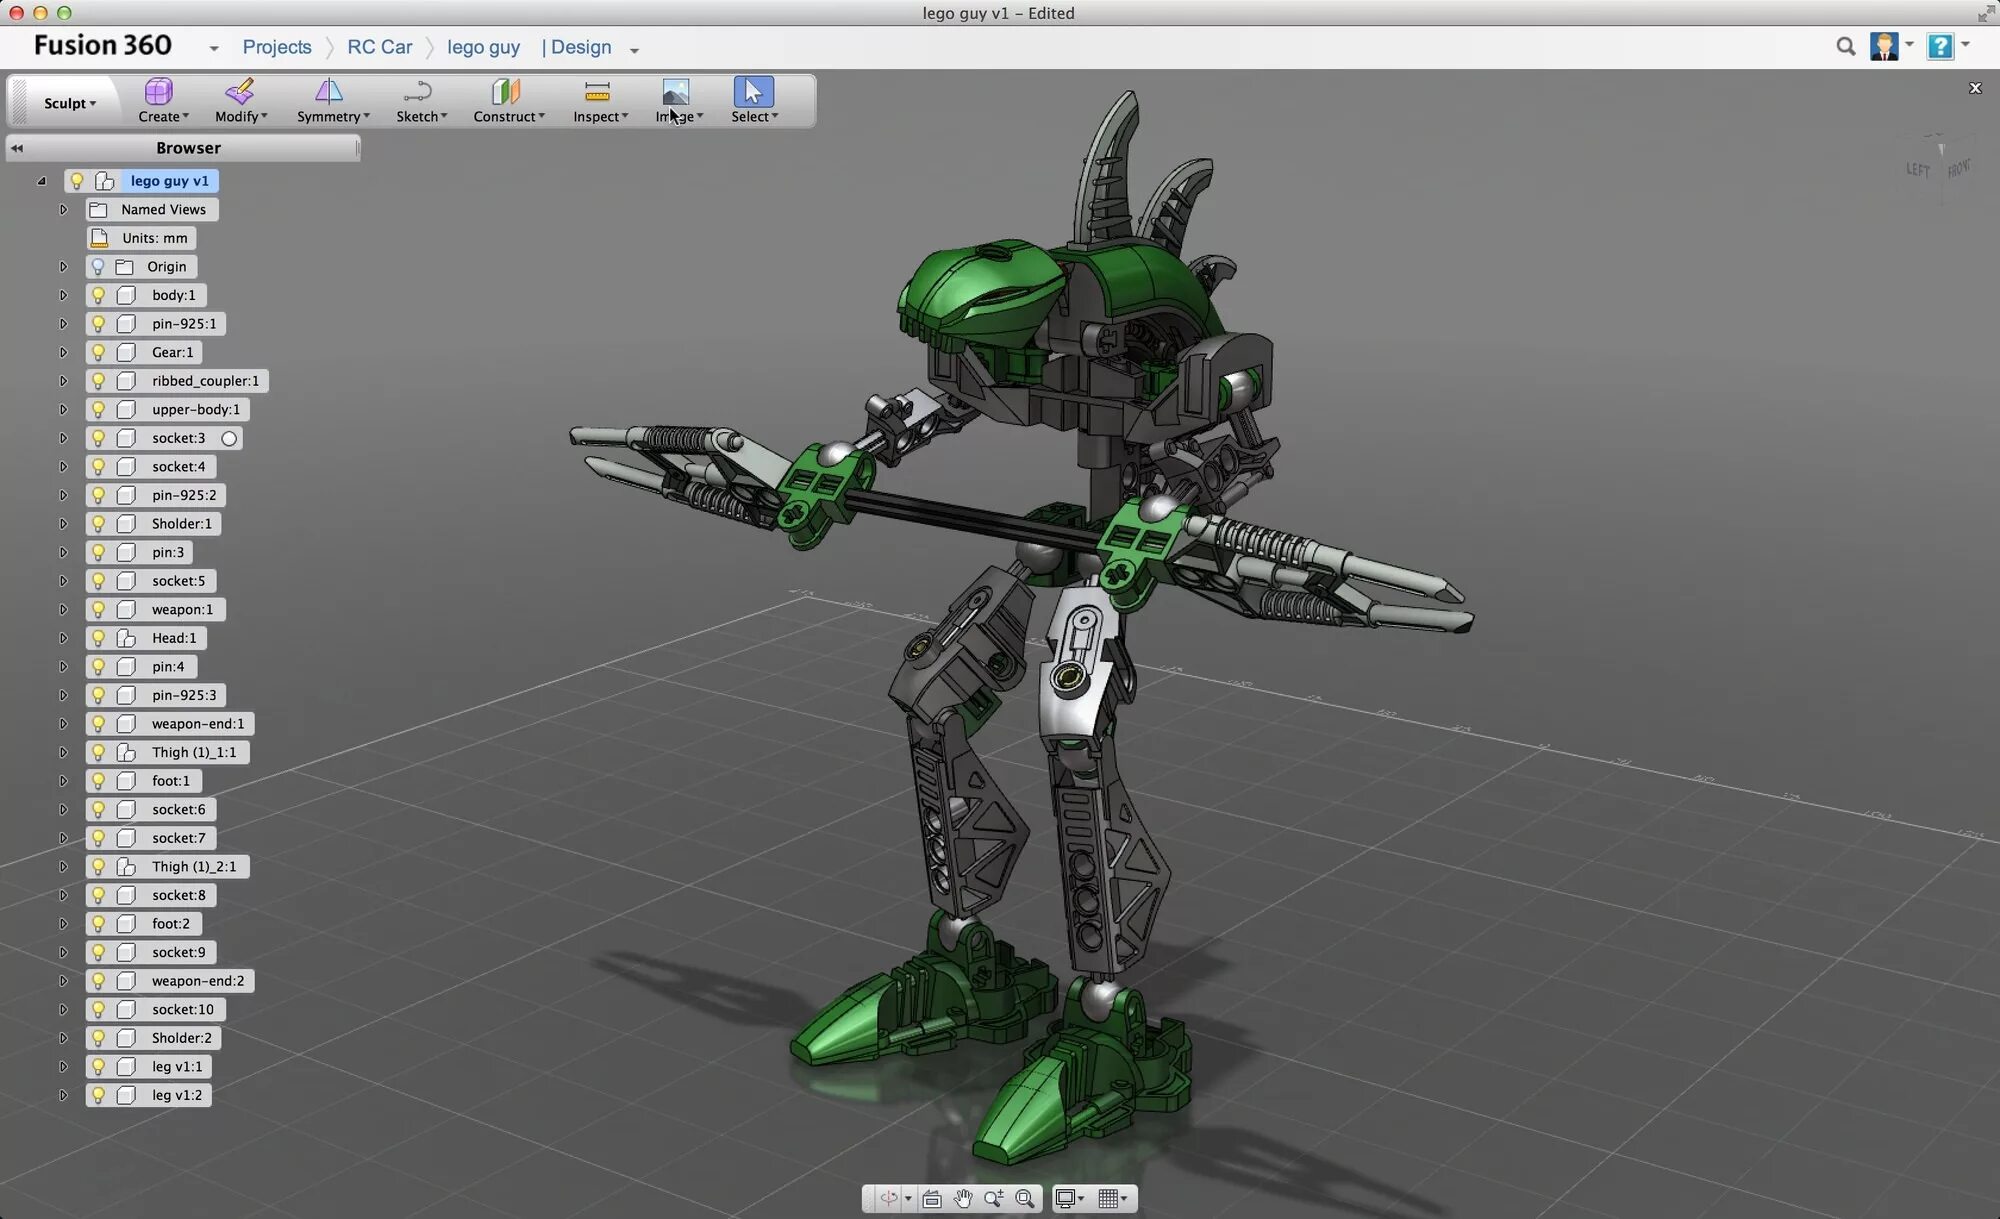Hide the body:1 component lightbulb

coord(98,295)
